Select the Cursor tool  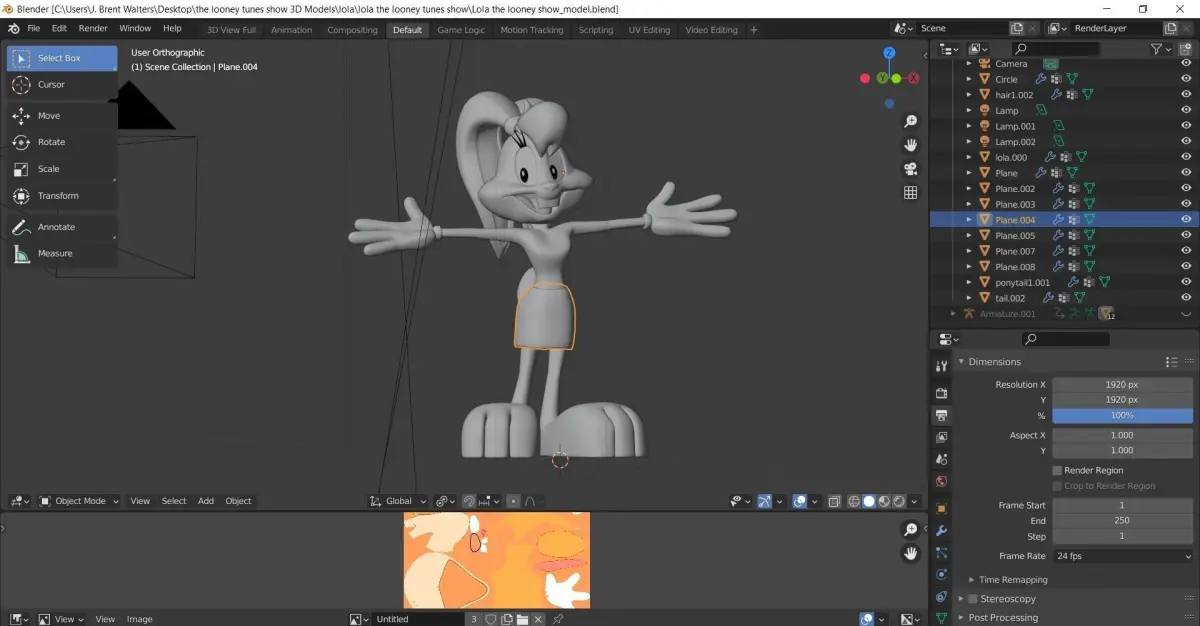tap(62, 85)
